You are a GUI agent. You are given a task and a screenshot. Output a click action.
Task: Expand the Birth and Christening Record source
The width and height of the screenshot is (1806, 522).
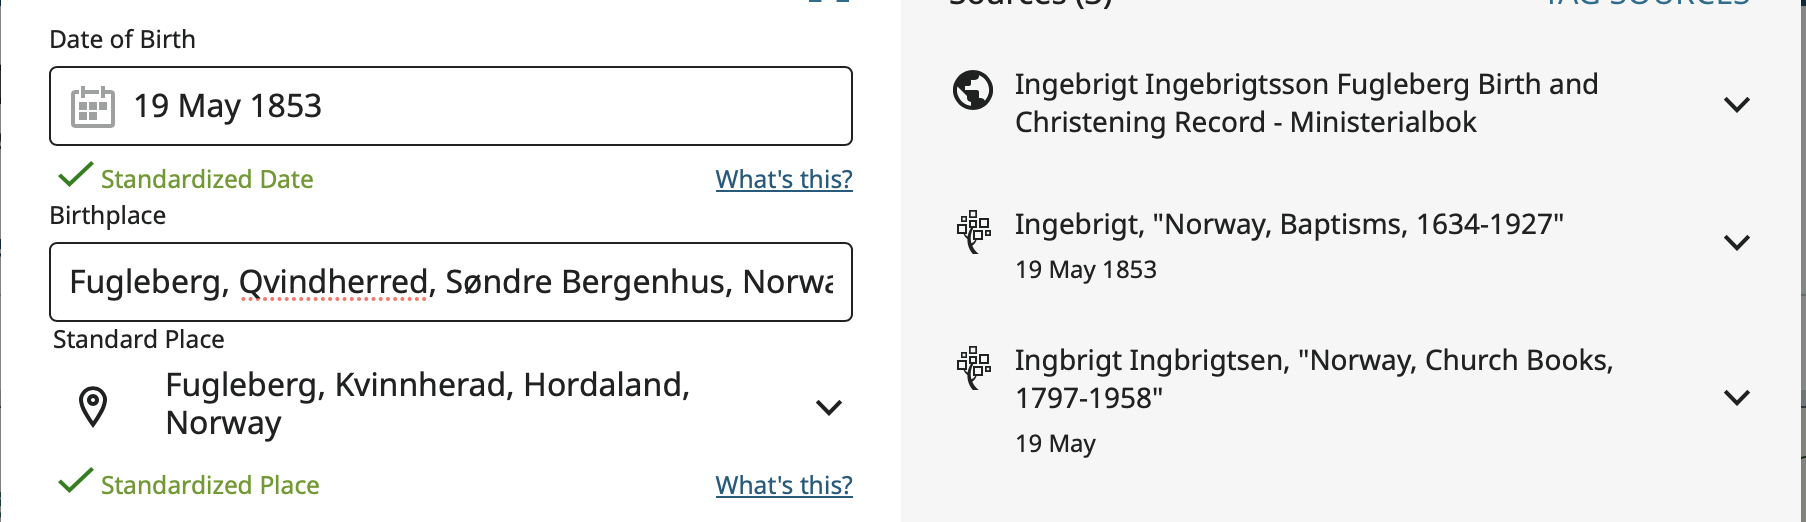pos(1737,104)
